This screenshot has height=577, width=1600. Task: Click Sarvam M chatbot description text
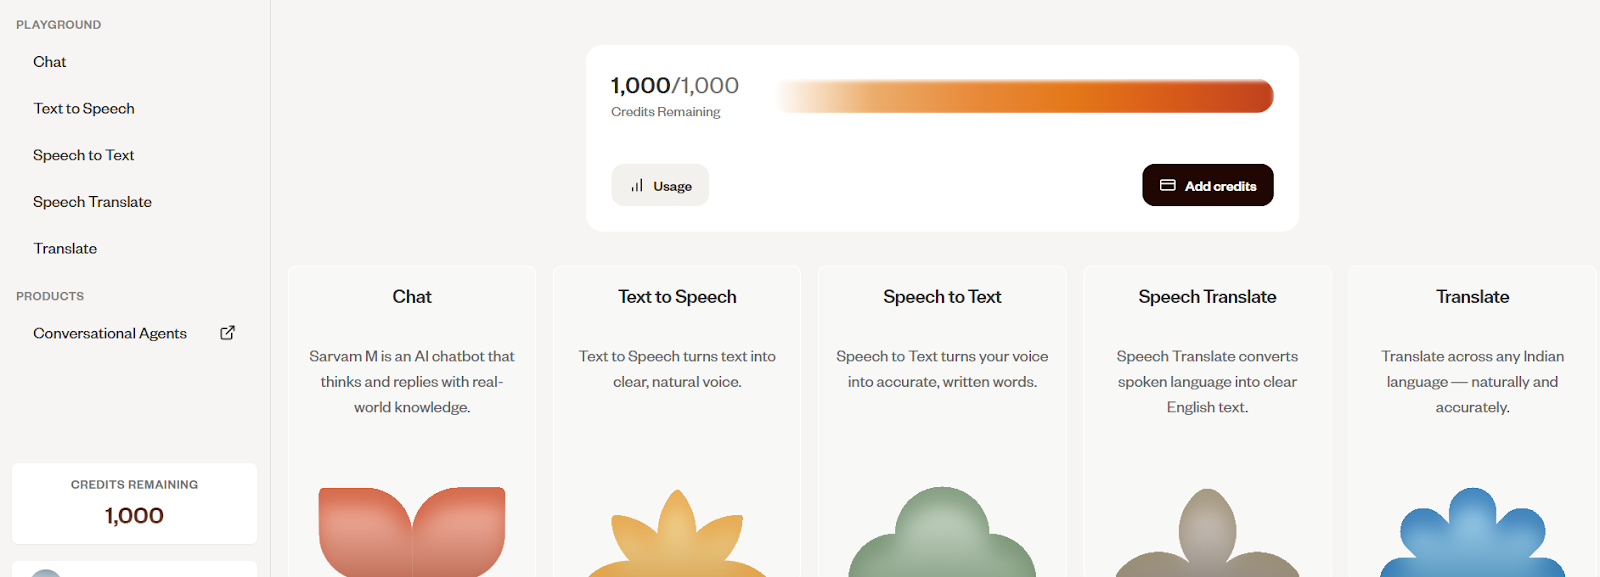[x=412, y=382]
